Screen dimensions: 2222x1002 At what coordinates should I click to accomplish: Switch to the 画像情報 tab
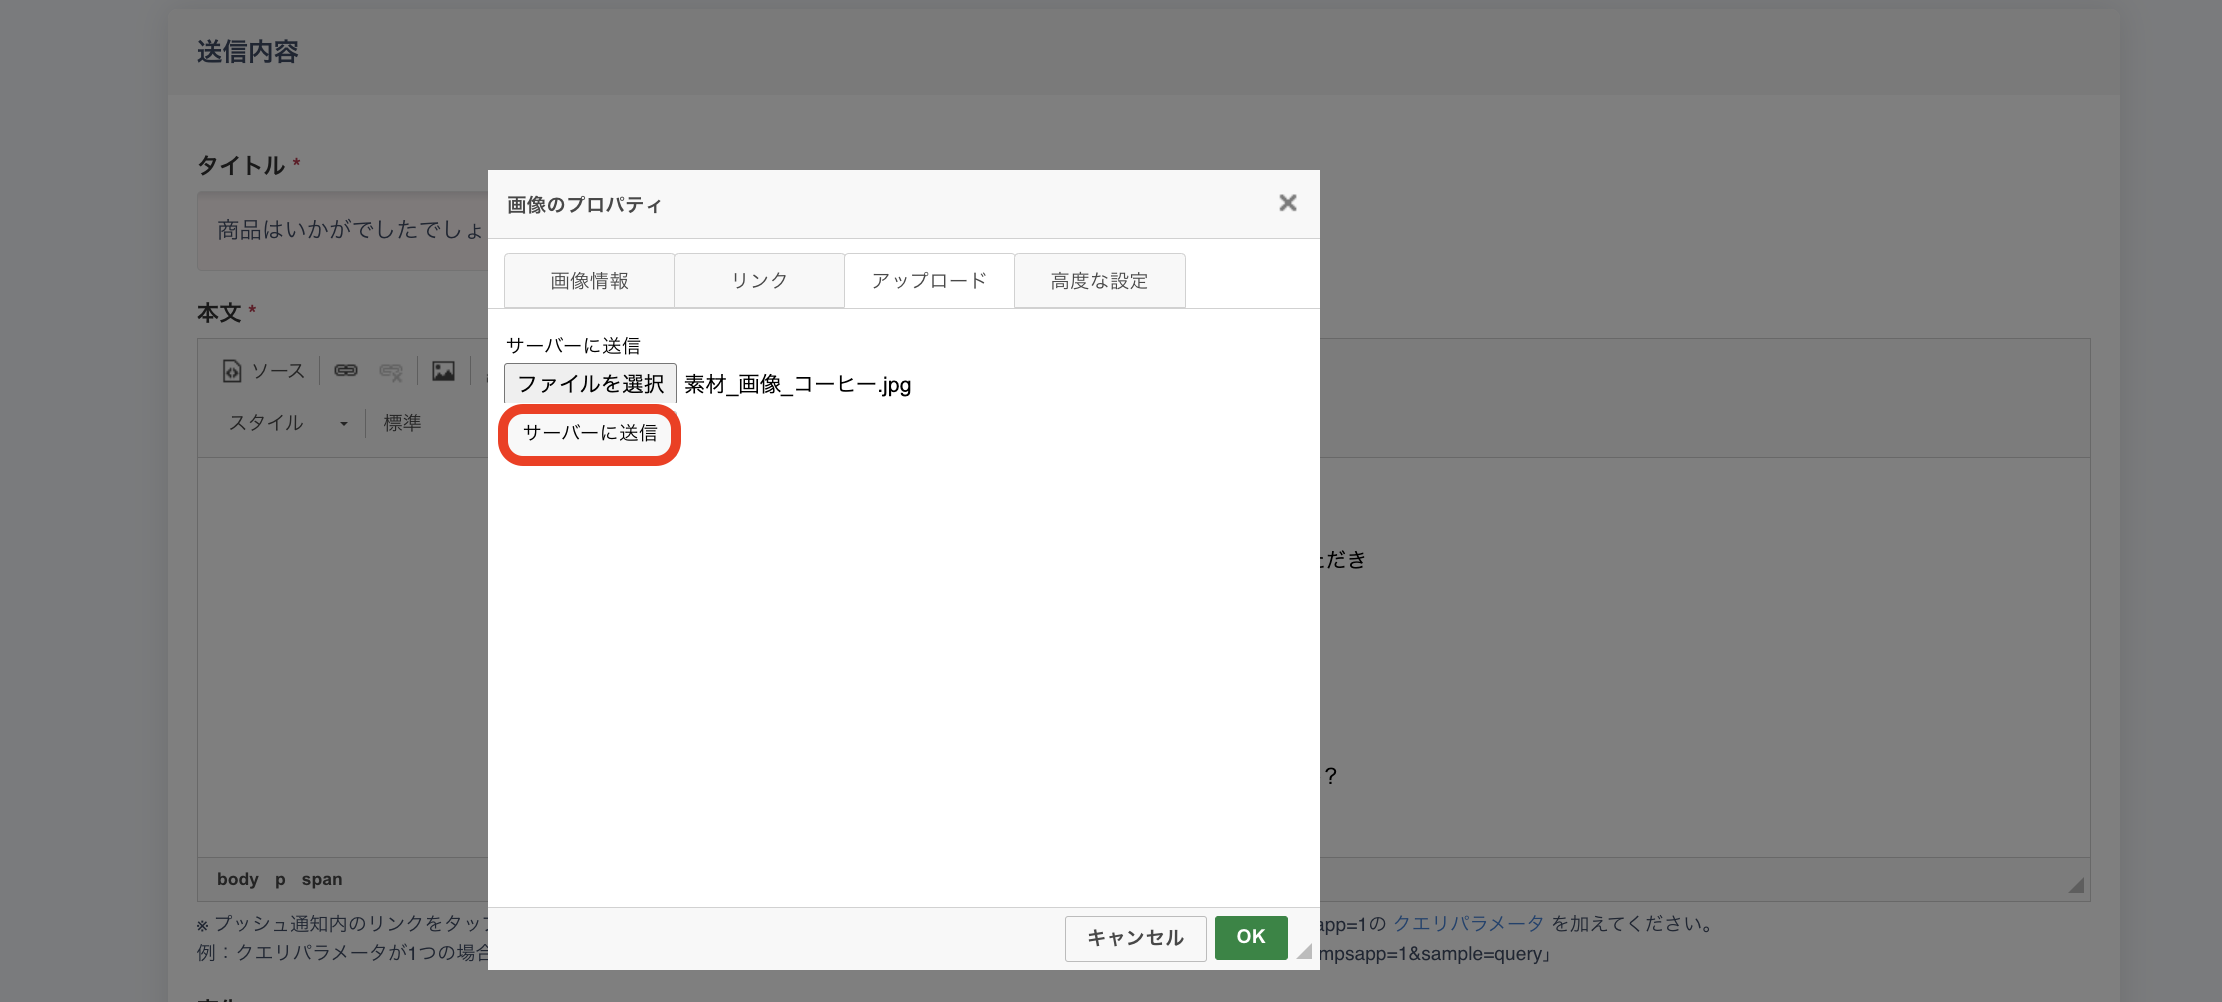589,281
